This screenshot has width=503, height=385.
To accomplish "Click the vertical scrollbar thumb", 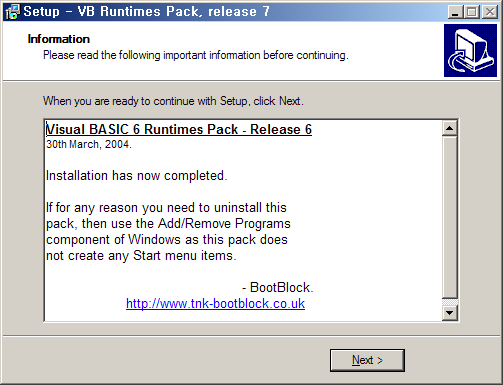I will tap(449, 217).
